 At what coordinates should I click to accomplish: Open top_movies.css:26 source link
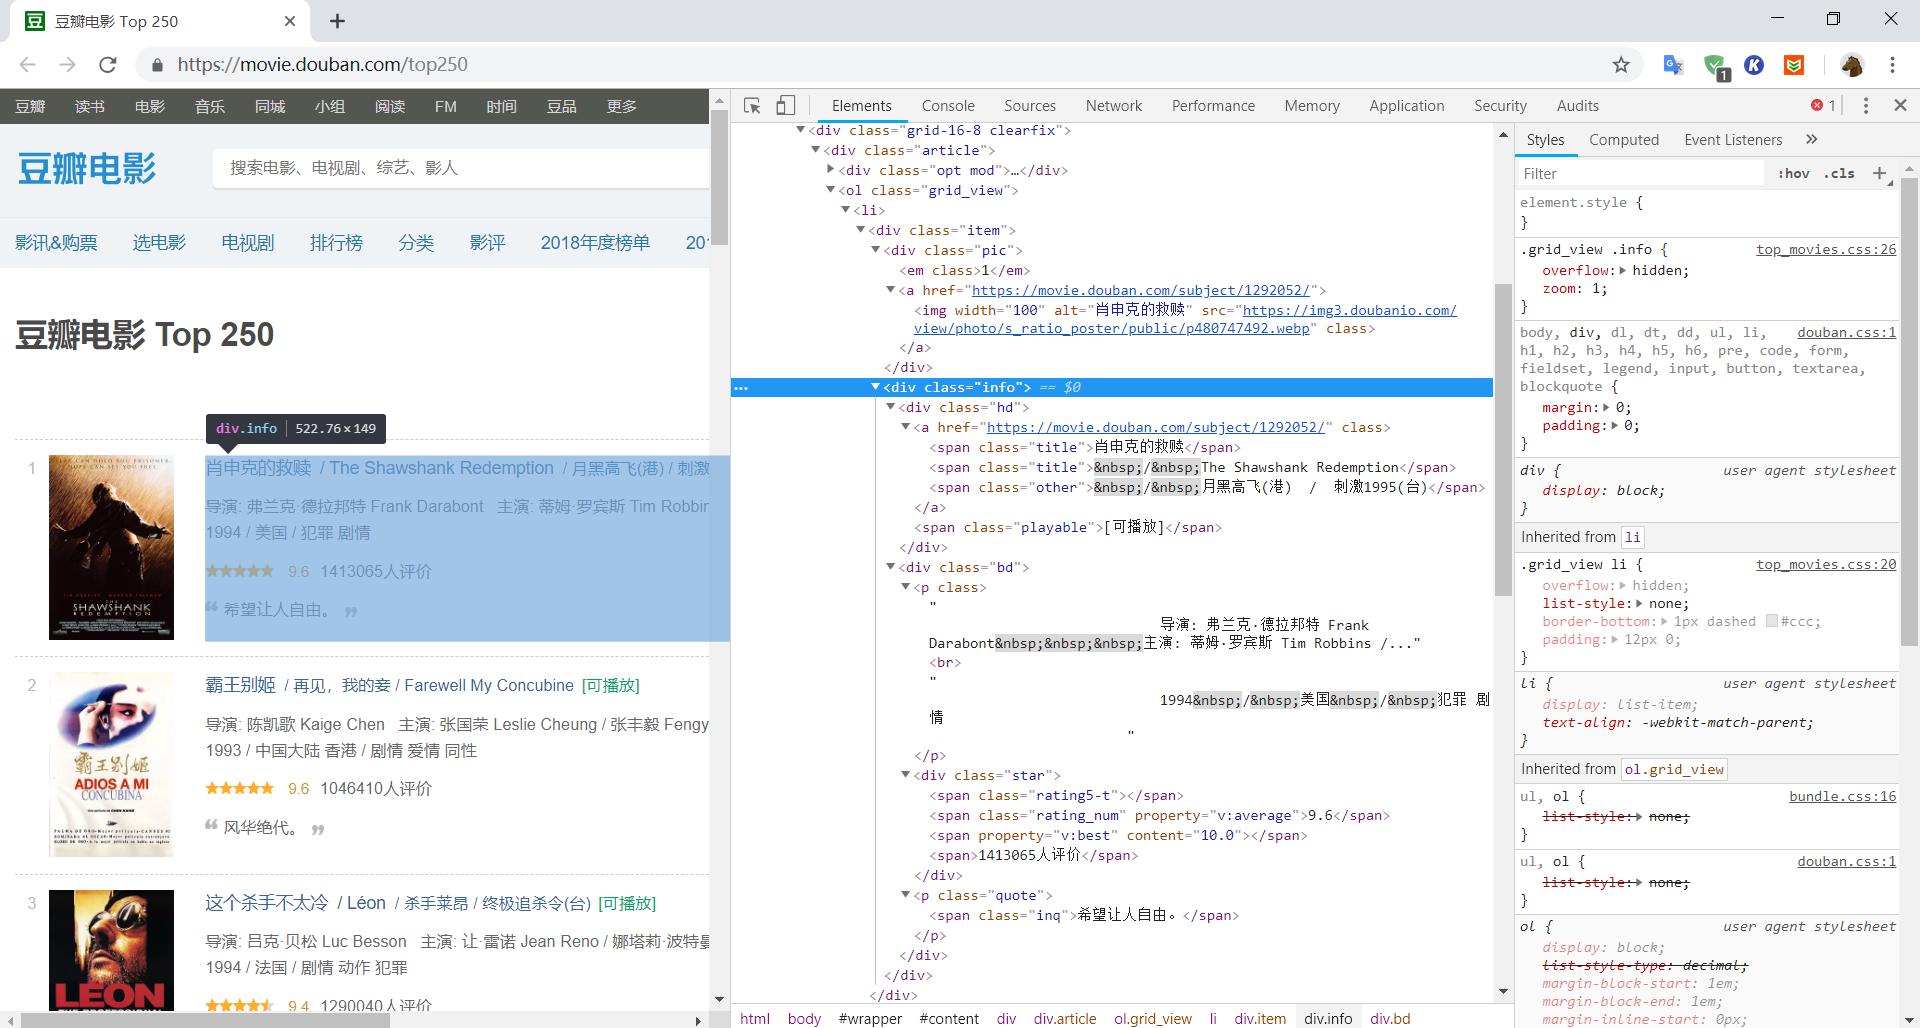click(x=1826, y=250)
